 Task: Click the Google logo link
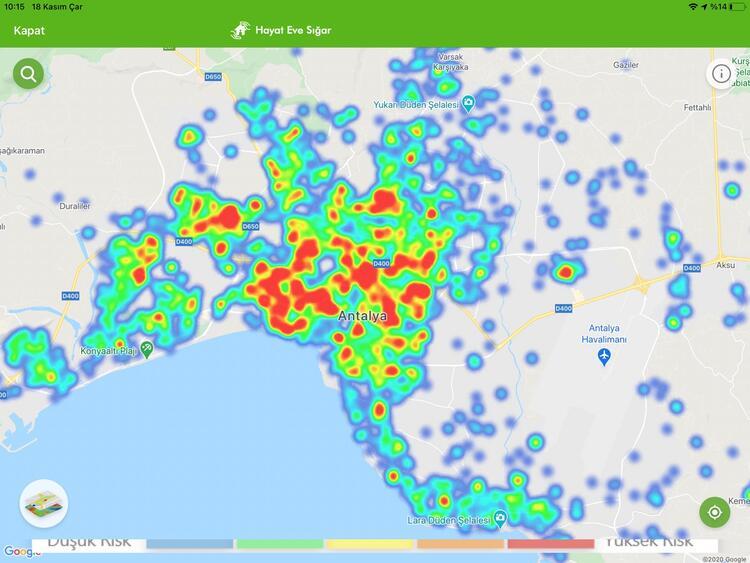[x=17, y=551]
